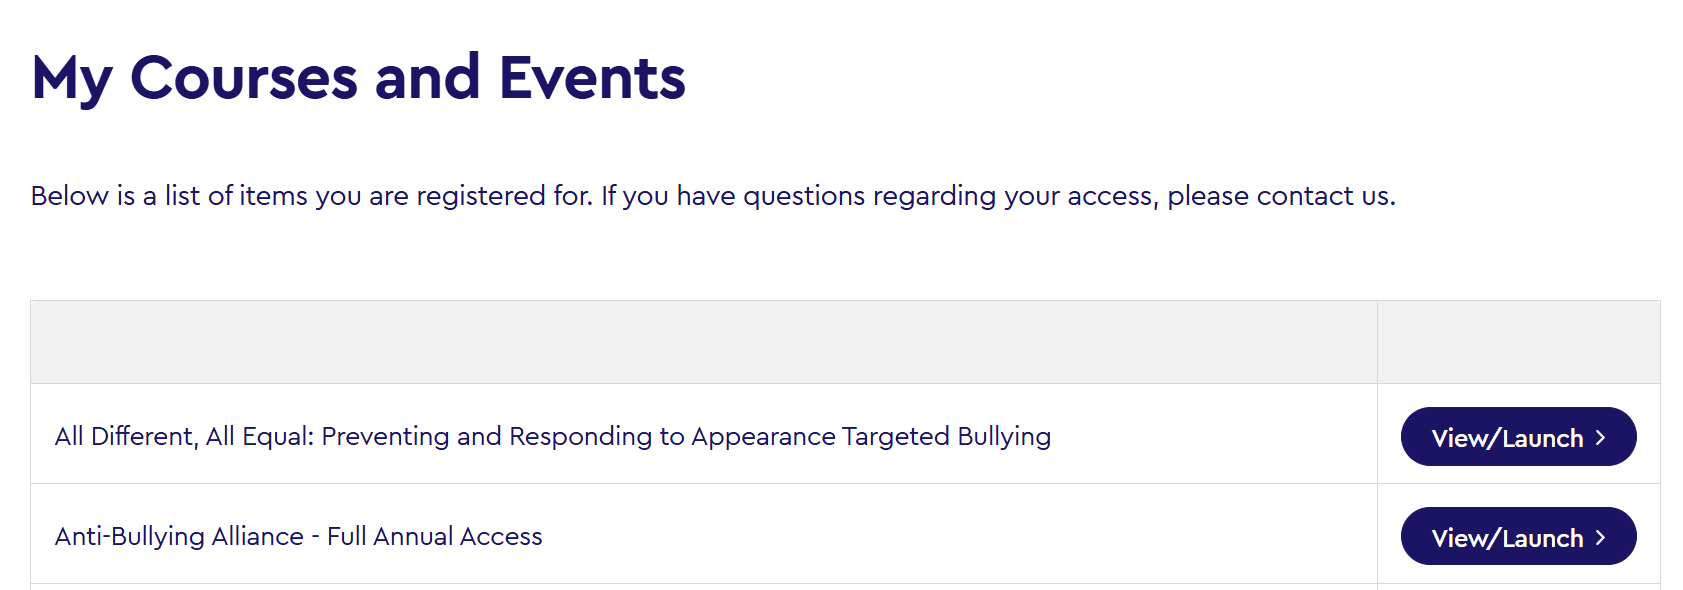
Task: Click the word "My" in page heading
Action: click(x=71, y=78)
